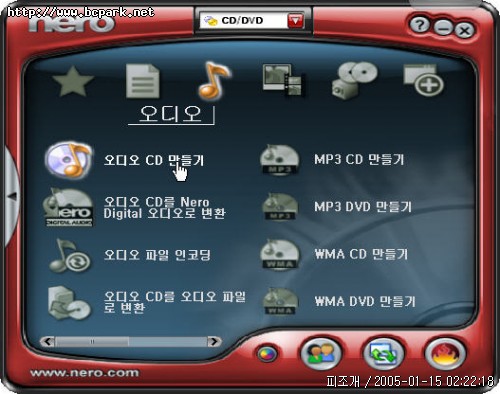Open the Extras plus category

423,80
